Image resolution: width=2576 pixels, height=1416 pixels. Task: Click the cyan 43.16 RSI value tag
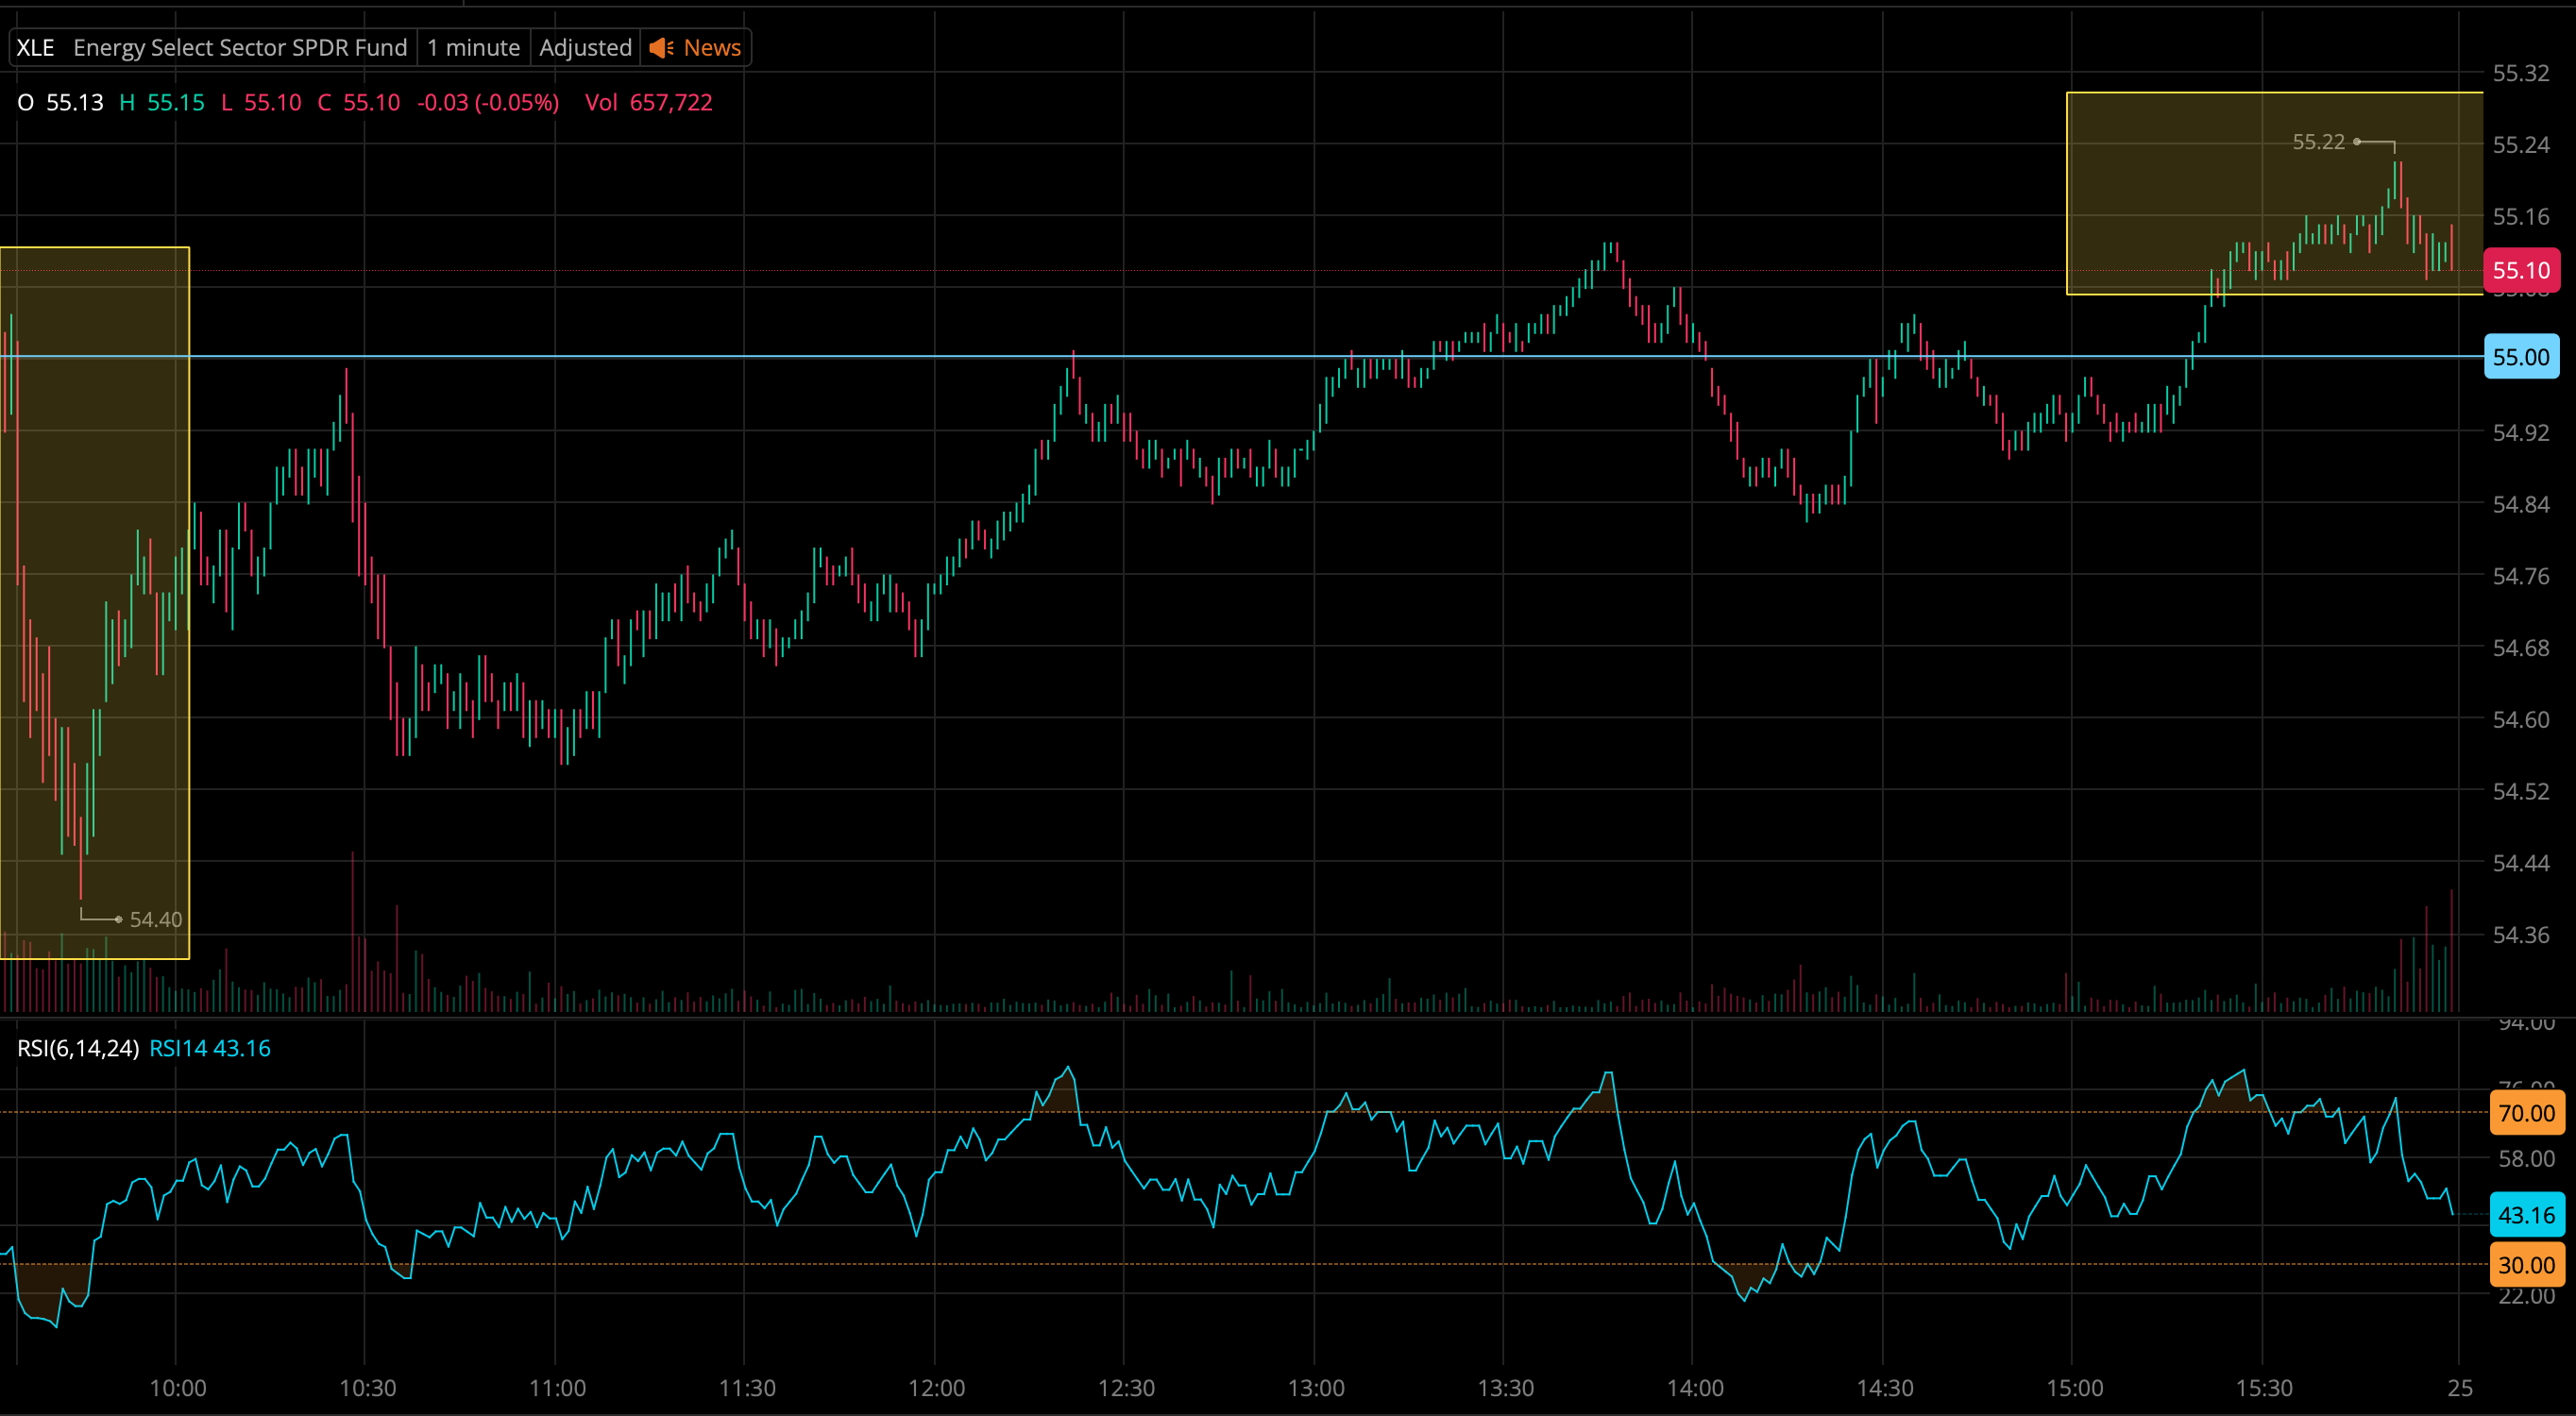point(2525,1215)
